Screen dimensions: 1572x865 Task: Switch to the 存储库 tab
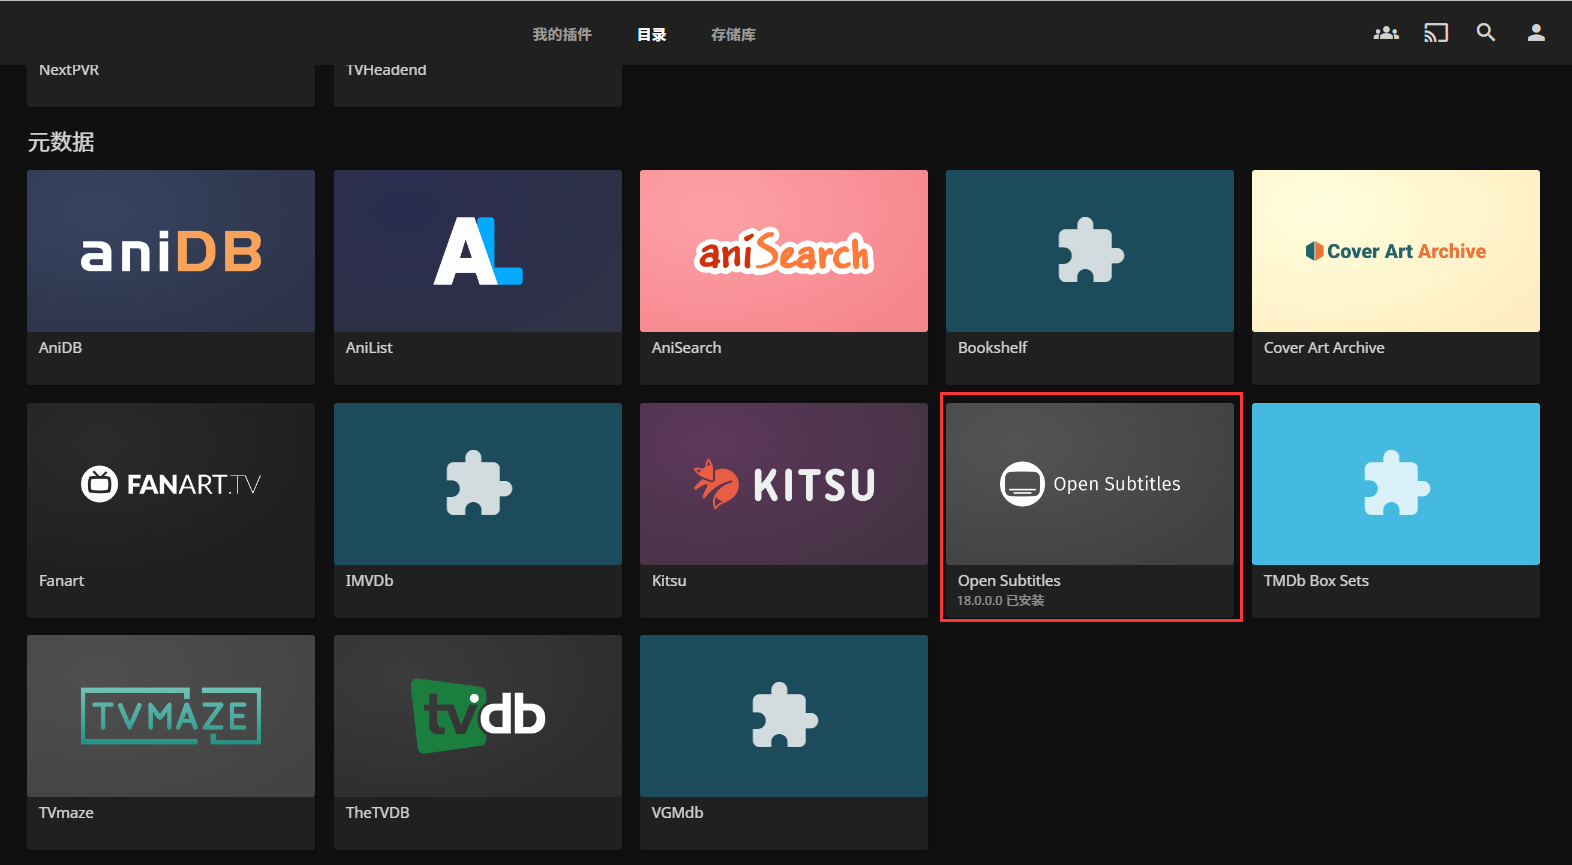click(x=733, y=35)
